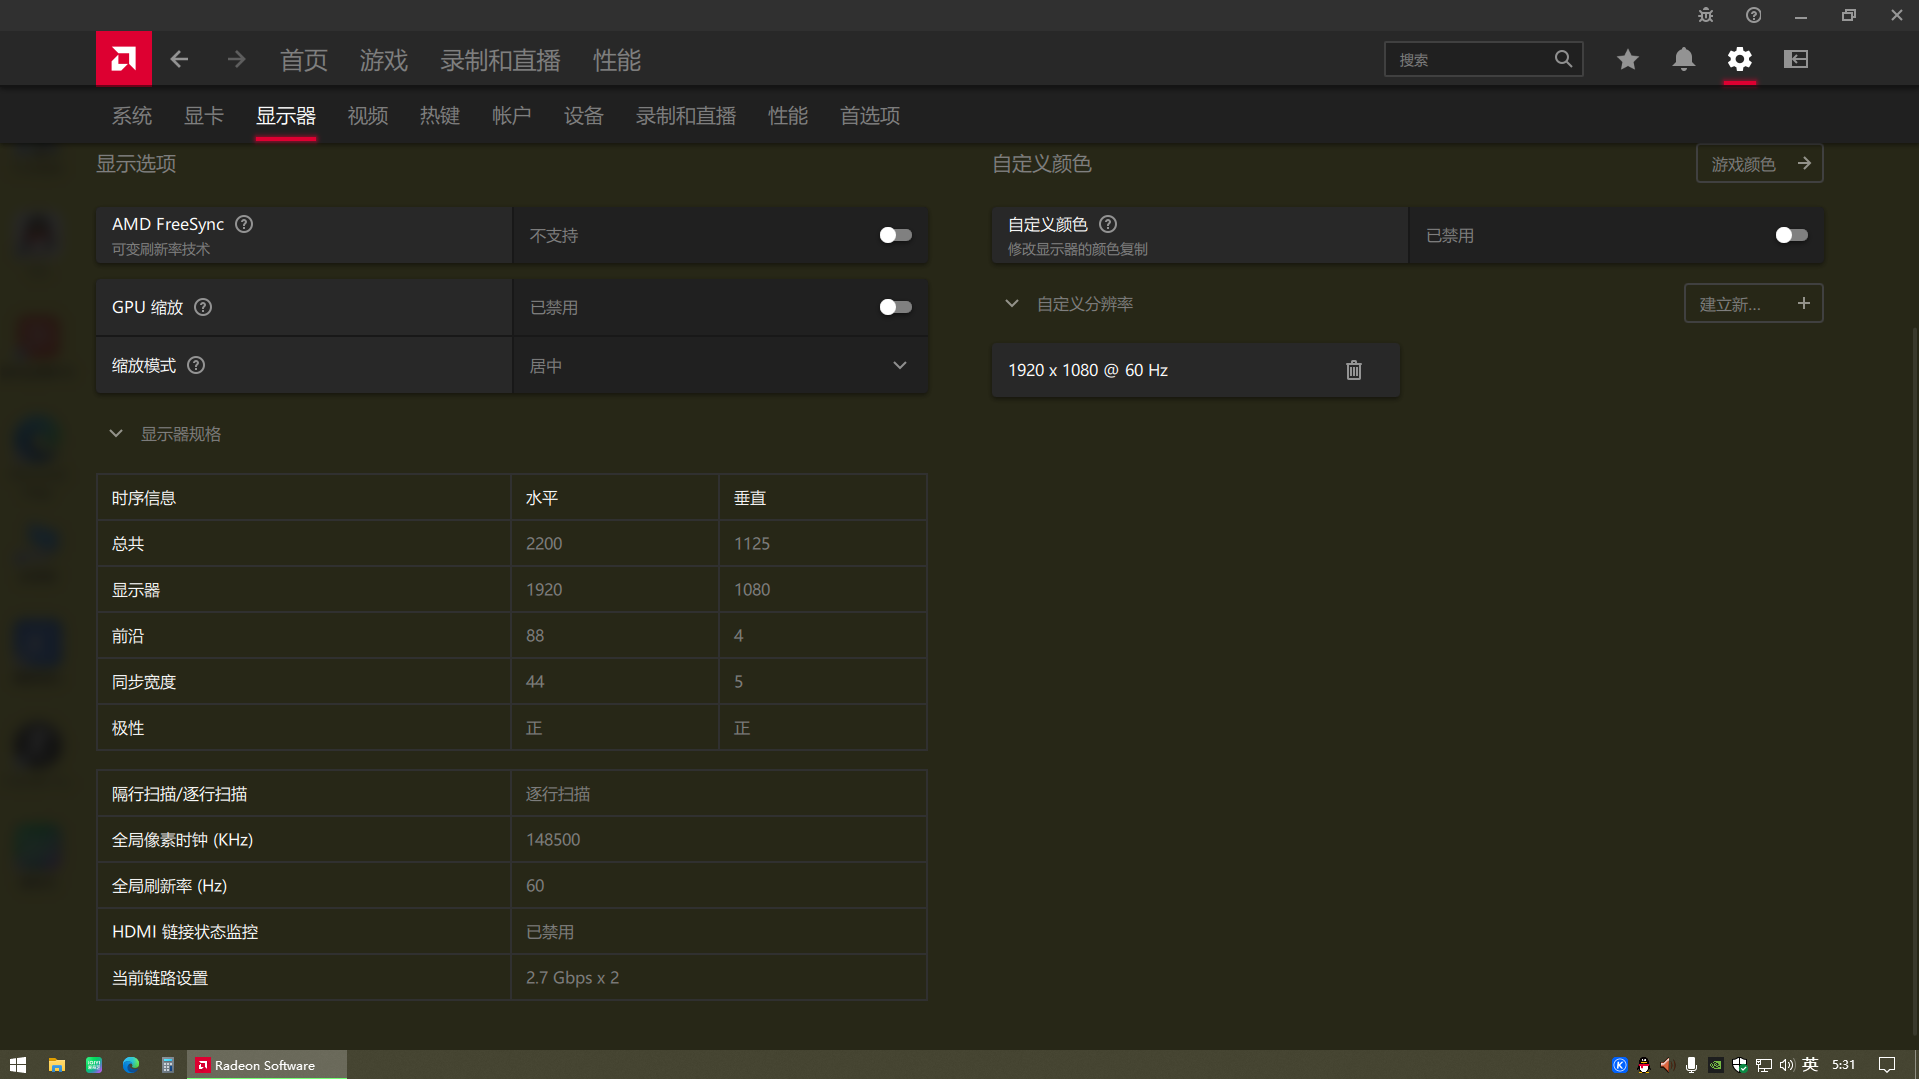Viewport: 1919px width, 1079px height.
Task: Click the back navigation arrow
Action: pos(179,59)
